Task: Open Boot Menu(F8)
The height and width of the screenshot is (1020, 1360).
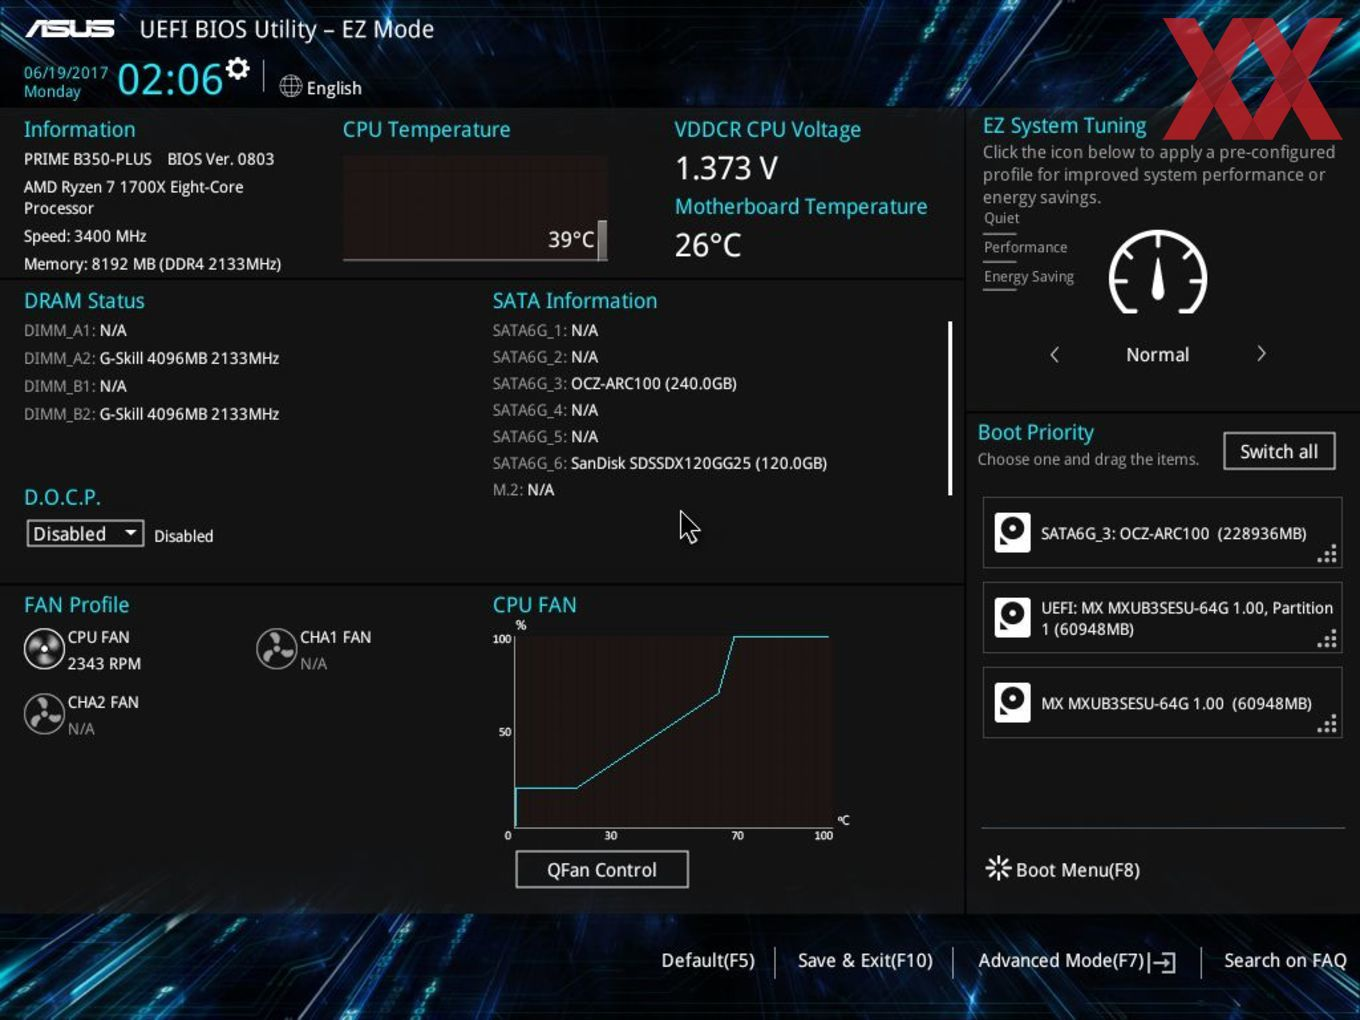Action: tap(1077, 870)
